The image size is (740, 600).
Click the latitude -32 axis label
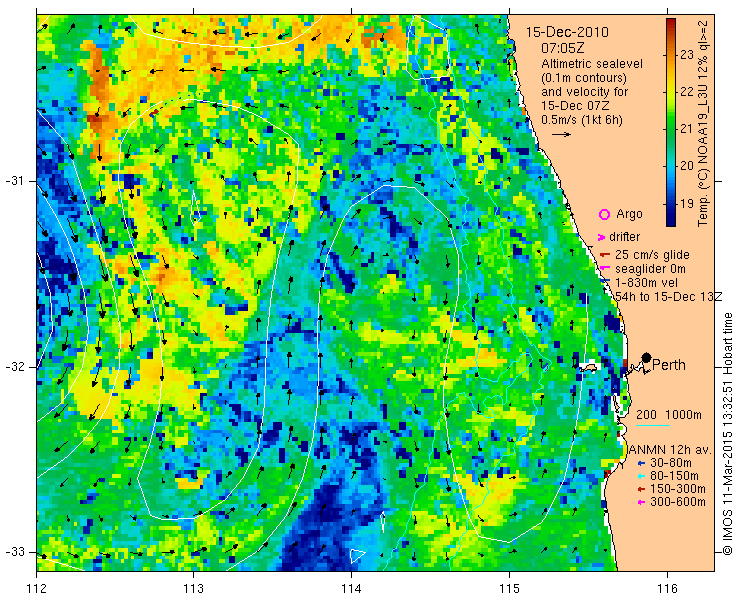tap(14, 367)
